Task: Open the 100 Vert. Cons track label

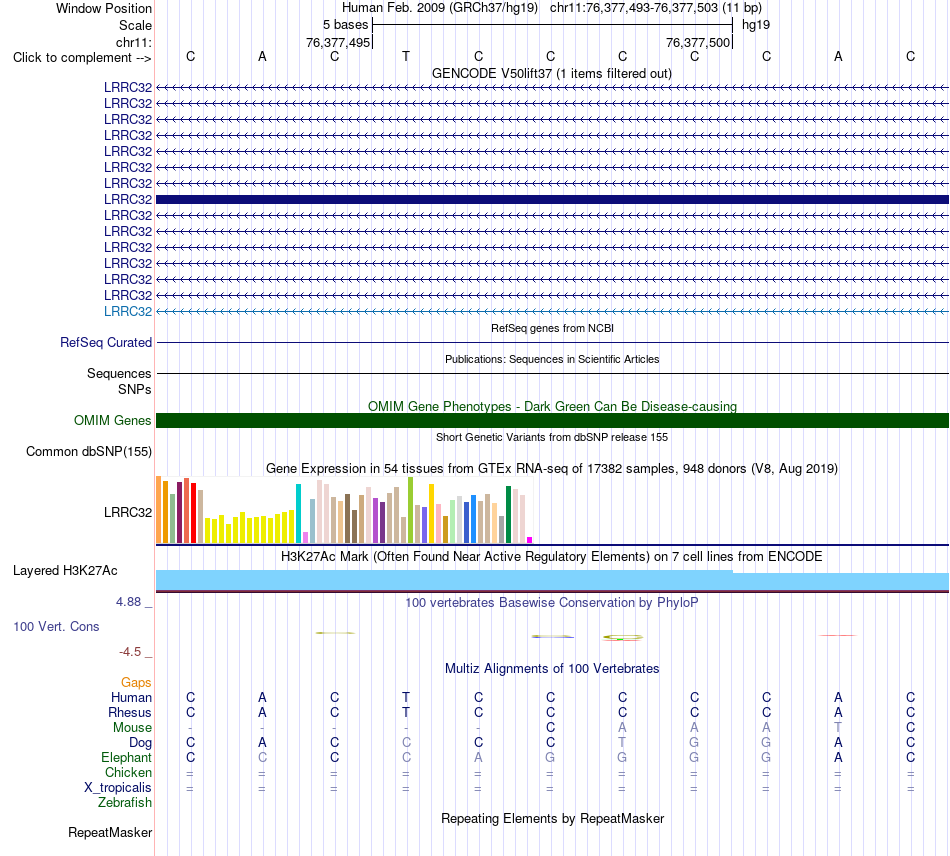Action: pyautogui.click(x=56, y=626)
